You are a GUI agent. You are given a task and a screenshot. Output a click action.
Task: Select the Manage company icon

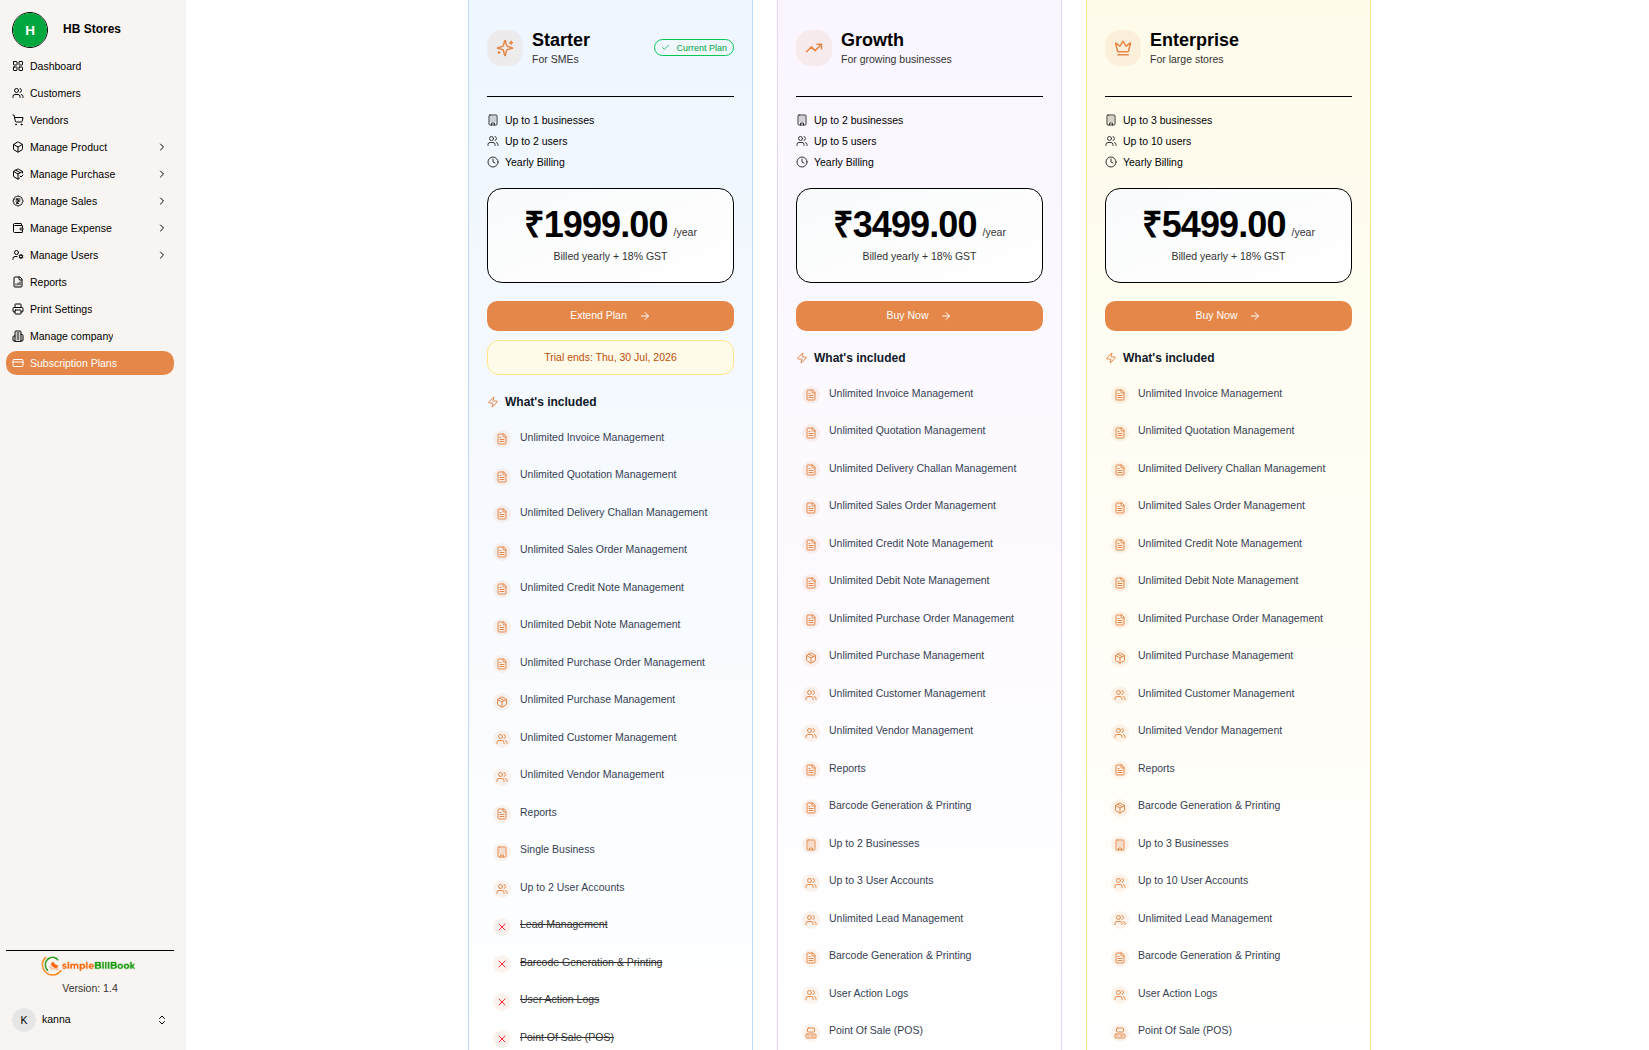pyautogui.click(x=18, y=336)
